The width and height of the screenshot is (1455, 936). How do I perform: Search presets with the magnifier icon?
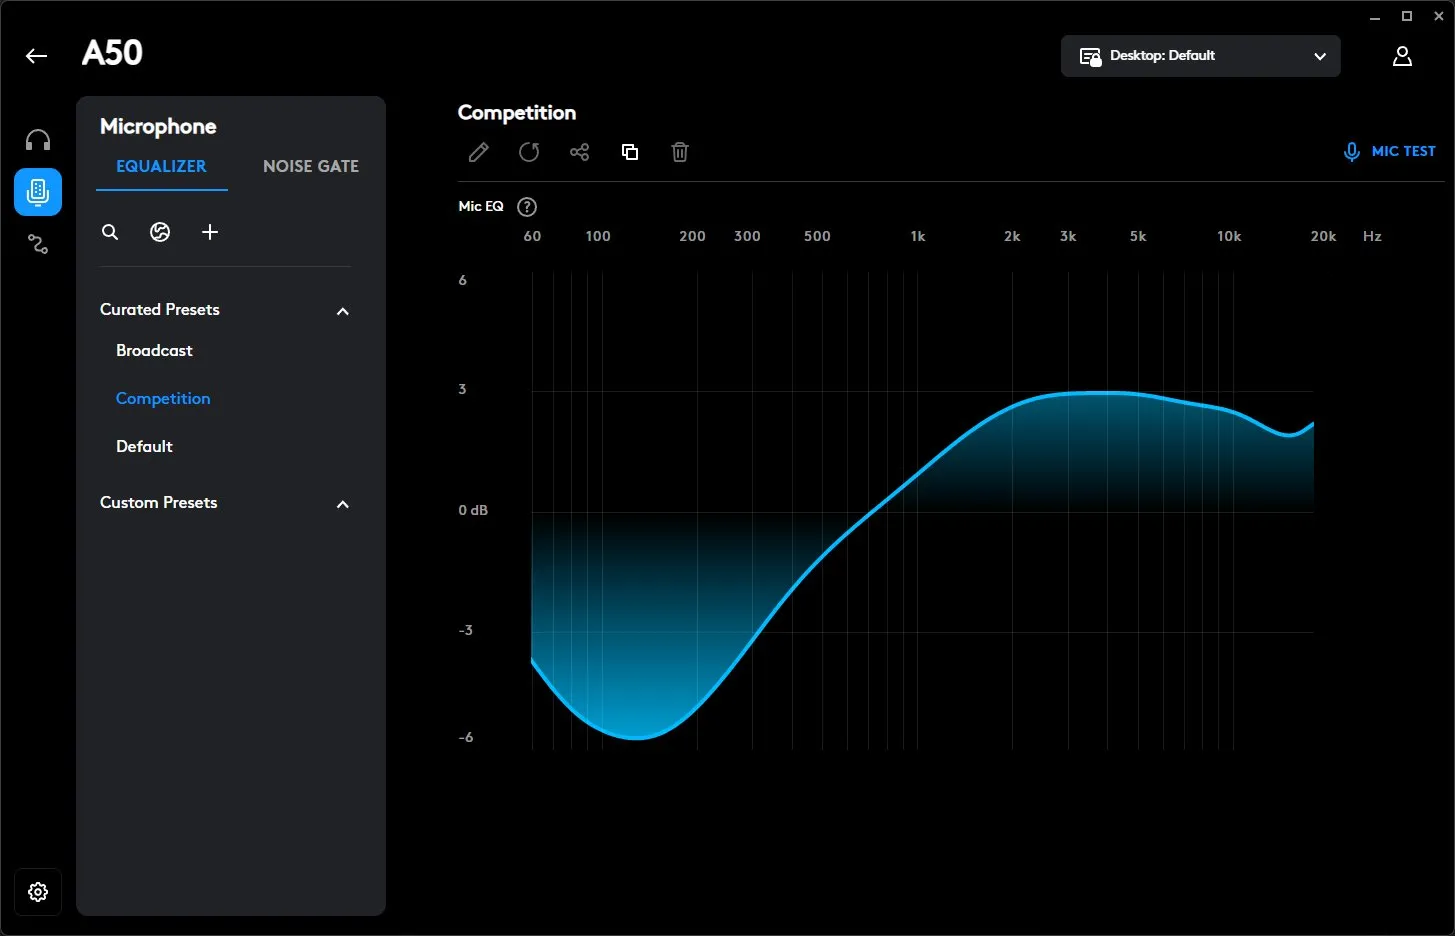click(x=110, y=232)
